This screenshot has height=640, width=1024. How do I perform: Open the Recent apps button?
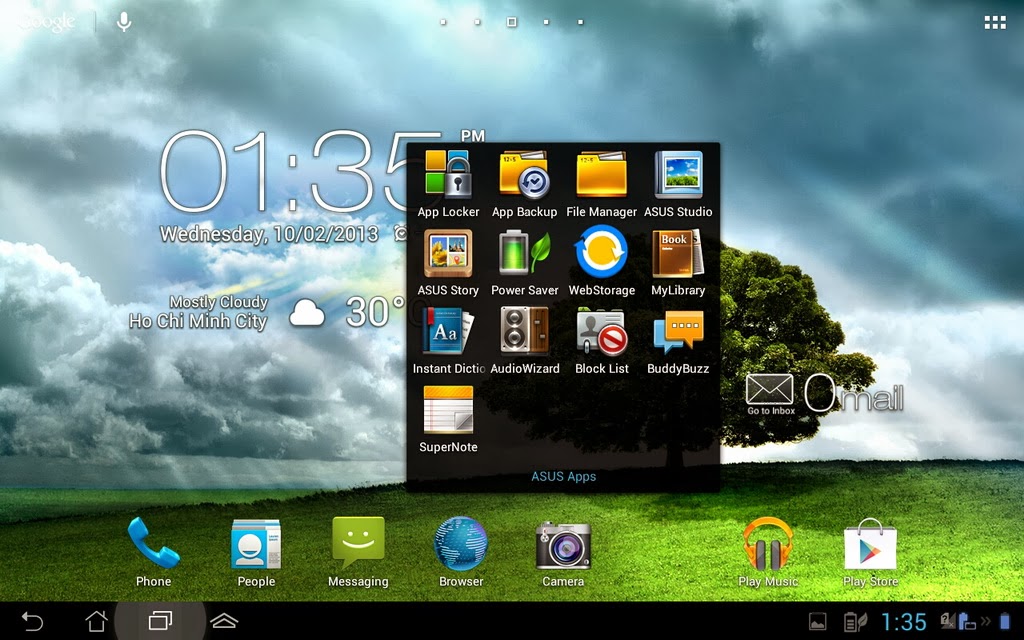160,620
